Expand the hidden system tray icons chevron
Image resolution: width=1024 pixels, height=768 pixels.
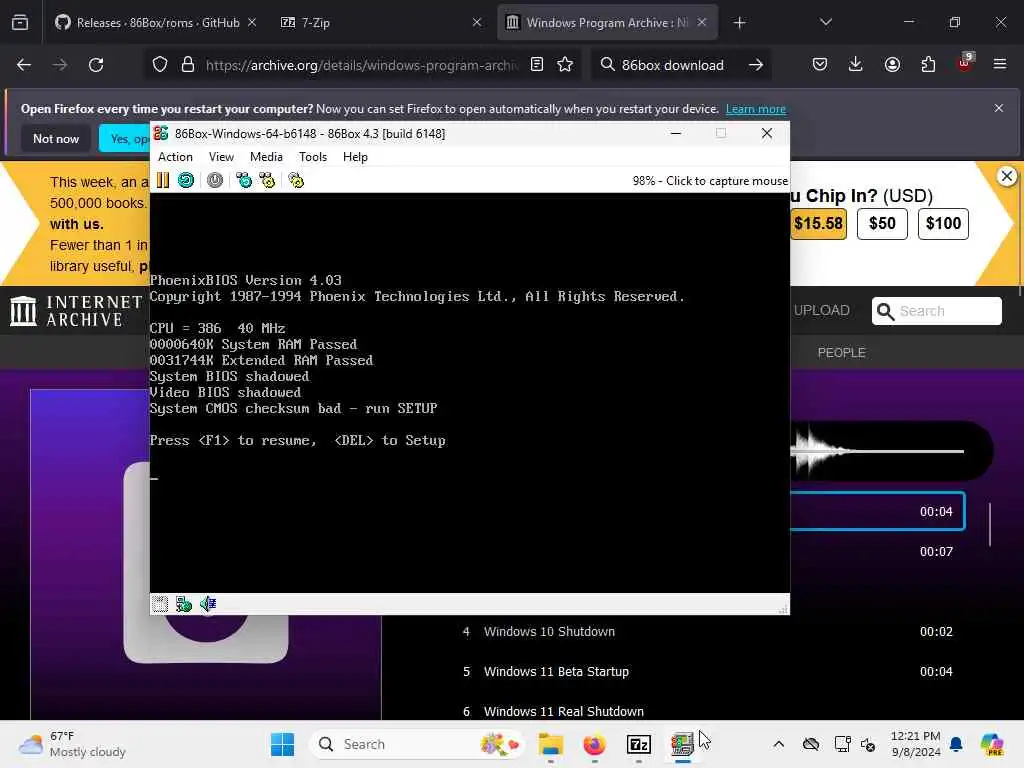(778, 744)
